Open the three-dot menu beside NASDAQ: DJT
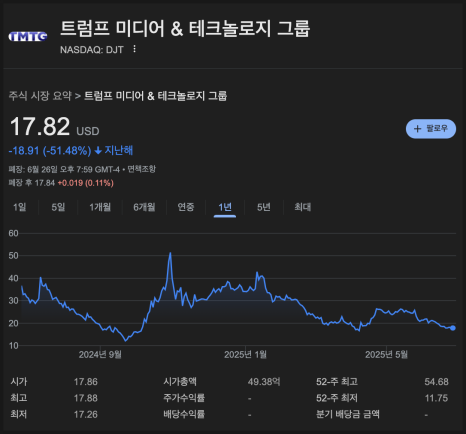The image size is (466, 434). click(x=134, y=49)
